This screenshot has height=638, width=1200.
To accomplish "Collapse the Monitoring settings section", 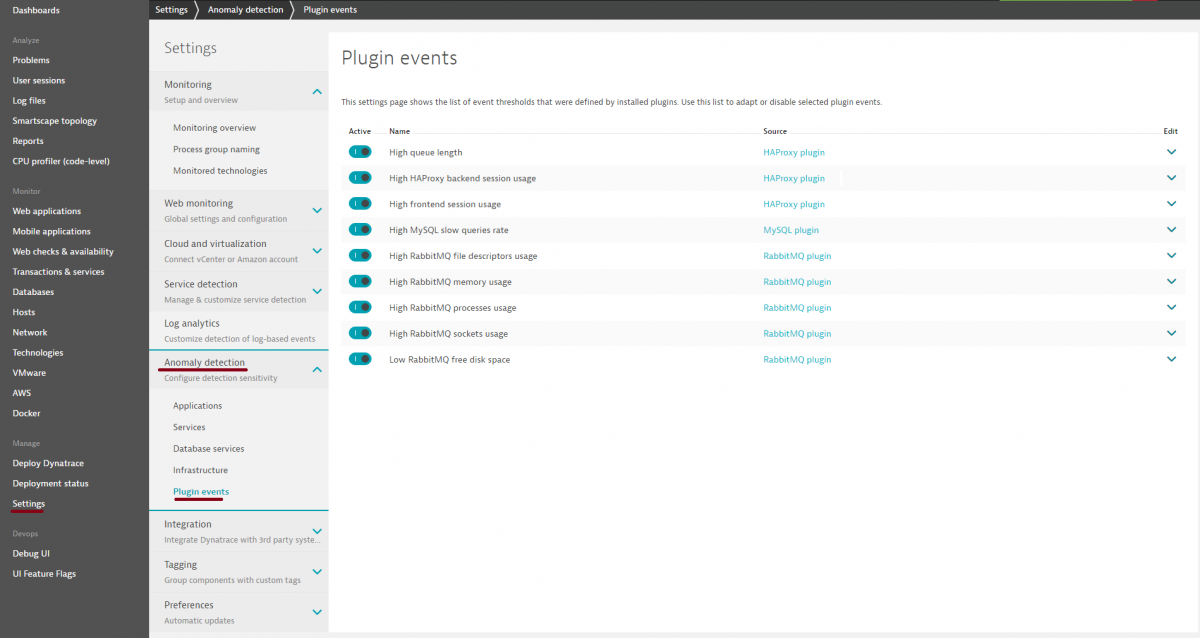I will (317, 90).
